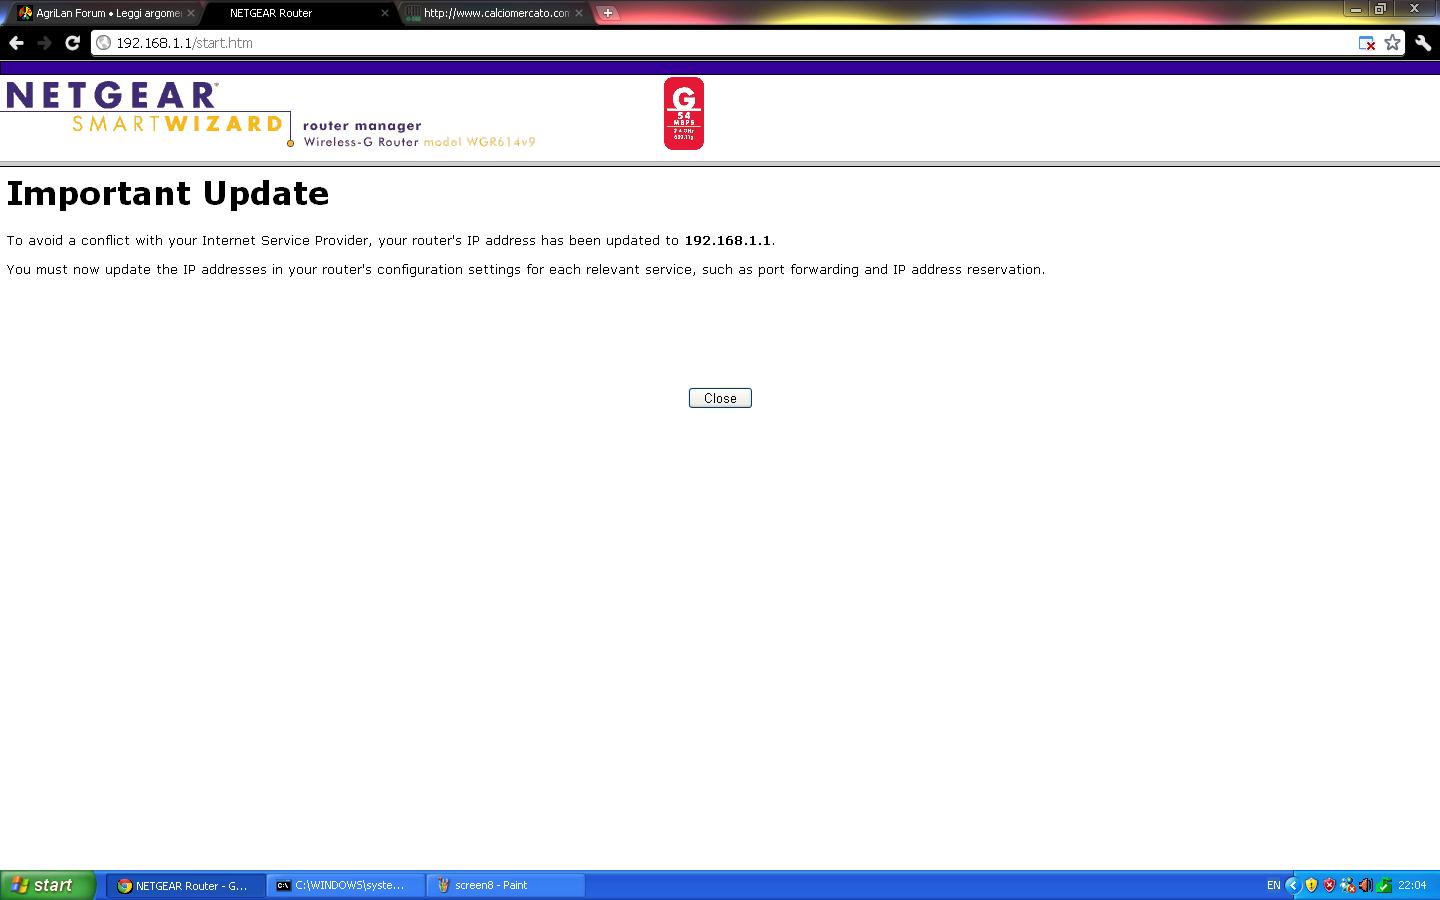
Task: Open the Messenger tray icon
Action: (1348, 885)
